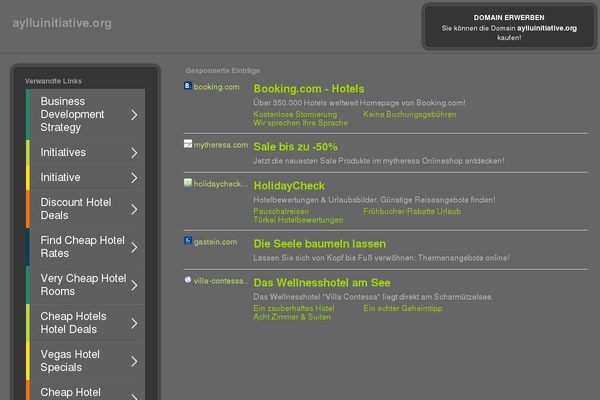Click the gastein.com favicon icon
Viewport: 600px width, 400px height.
[x=188, y=240]
